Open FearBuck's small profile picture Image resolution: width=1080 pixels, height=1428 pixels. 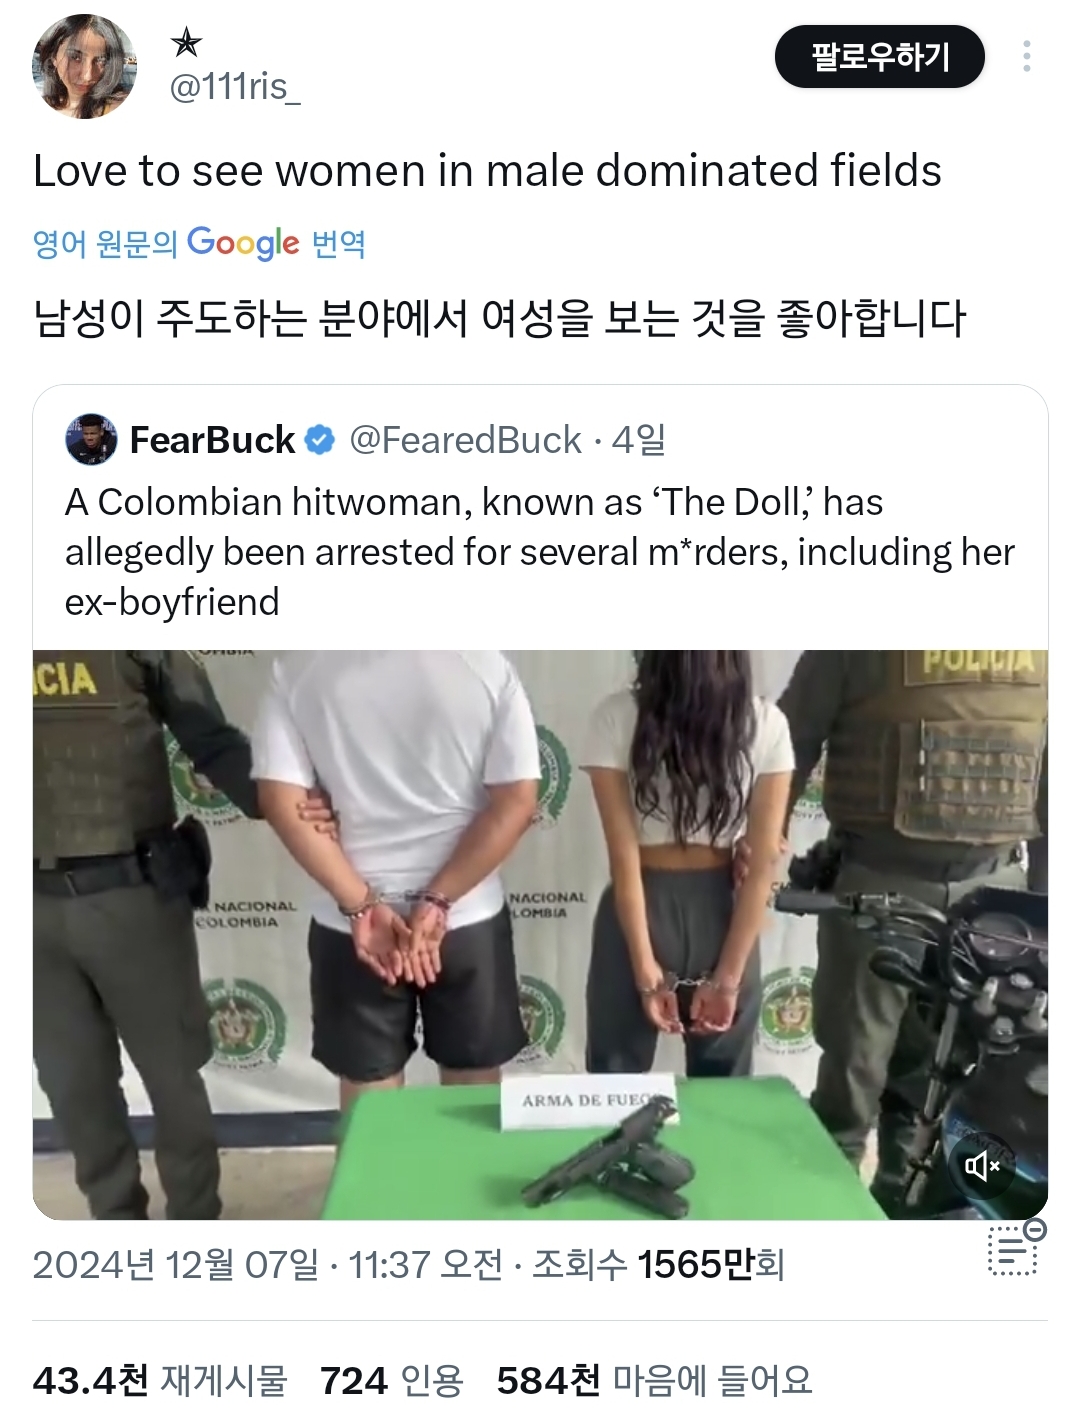point(91,439)
